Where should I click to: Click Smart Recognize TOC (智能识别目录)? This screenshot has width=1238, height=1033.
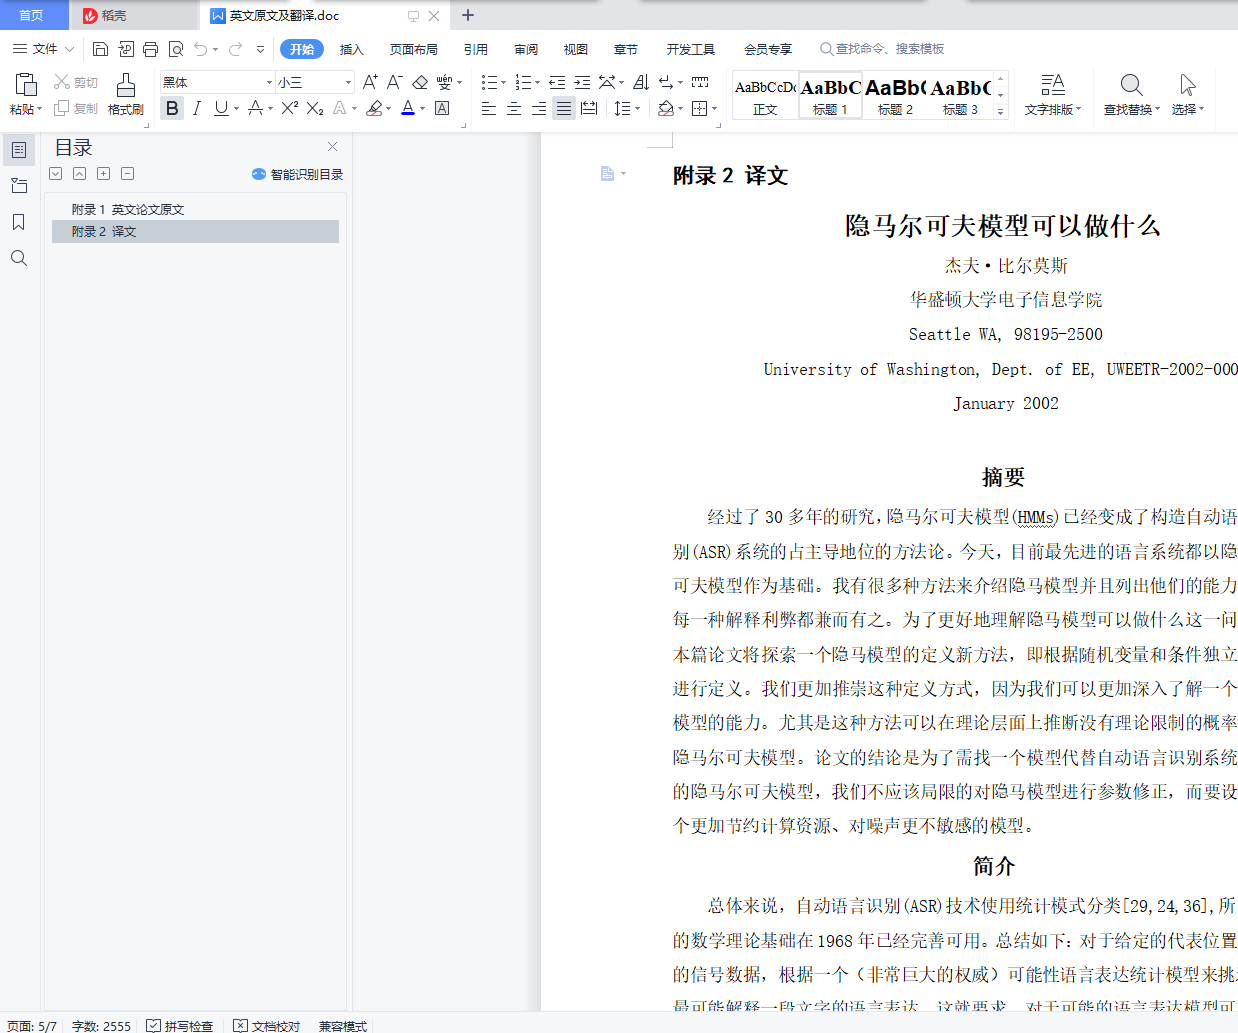click(297, 174)
